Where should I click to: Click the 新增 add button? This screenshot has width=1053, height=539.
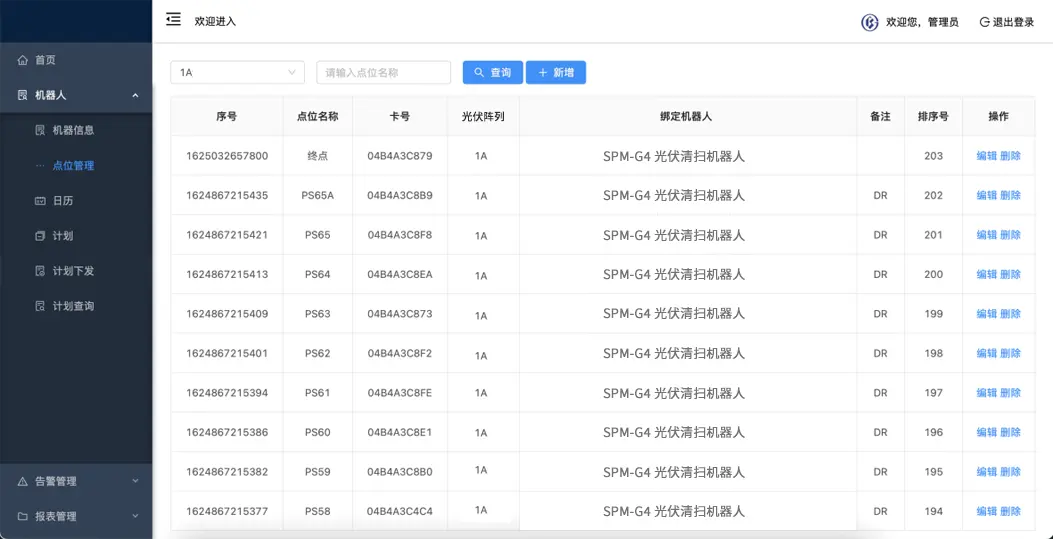point(556,72)
